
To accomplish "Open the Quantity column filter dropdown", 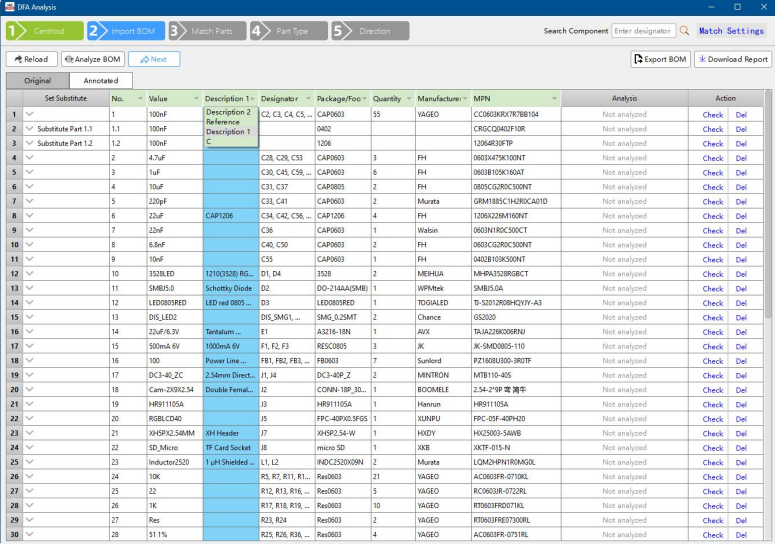I will point(408,99).
